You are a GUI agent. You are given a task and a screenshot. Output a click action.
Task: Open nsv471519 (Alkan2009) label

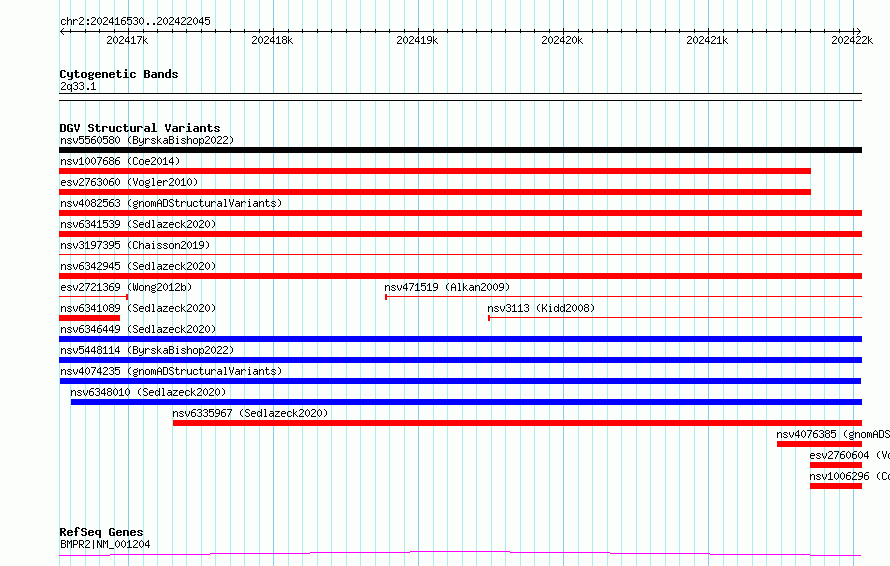tap(447, 287)
